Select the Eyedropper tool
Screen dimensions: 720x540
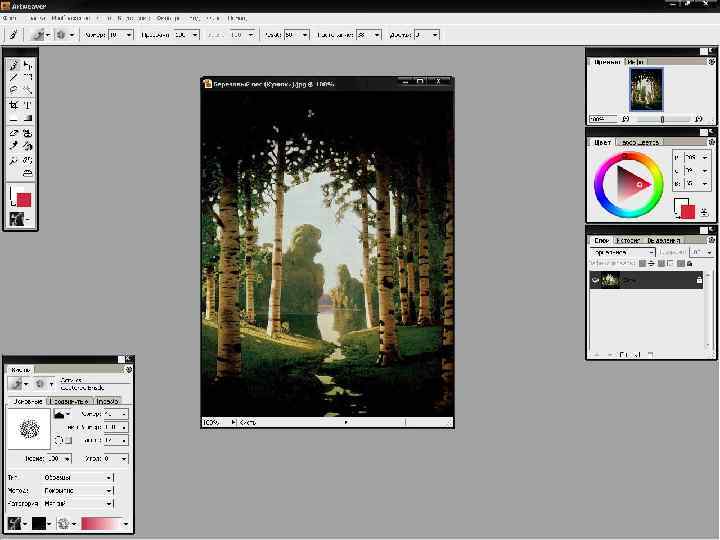pos(14,146)
